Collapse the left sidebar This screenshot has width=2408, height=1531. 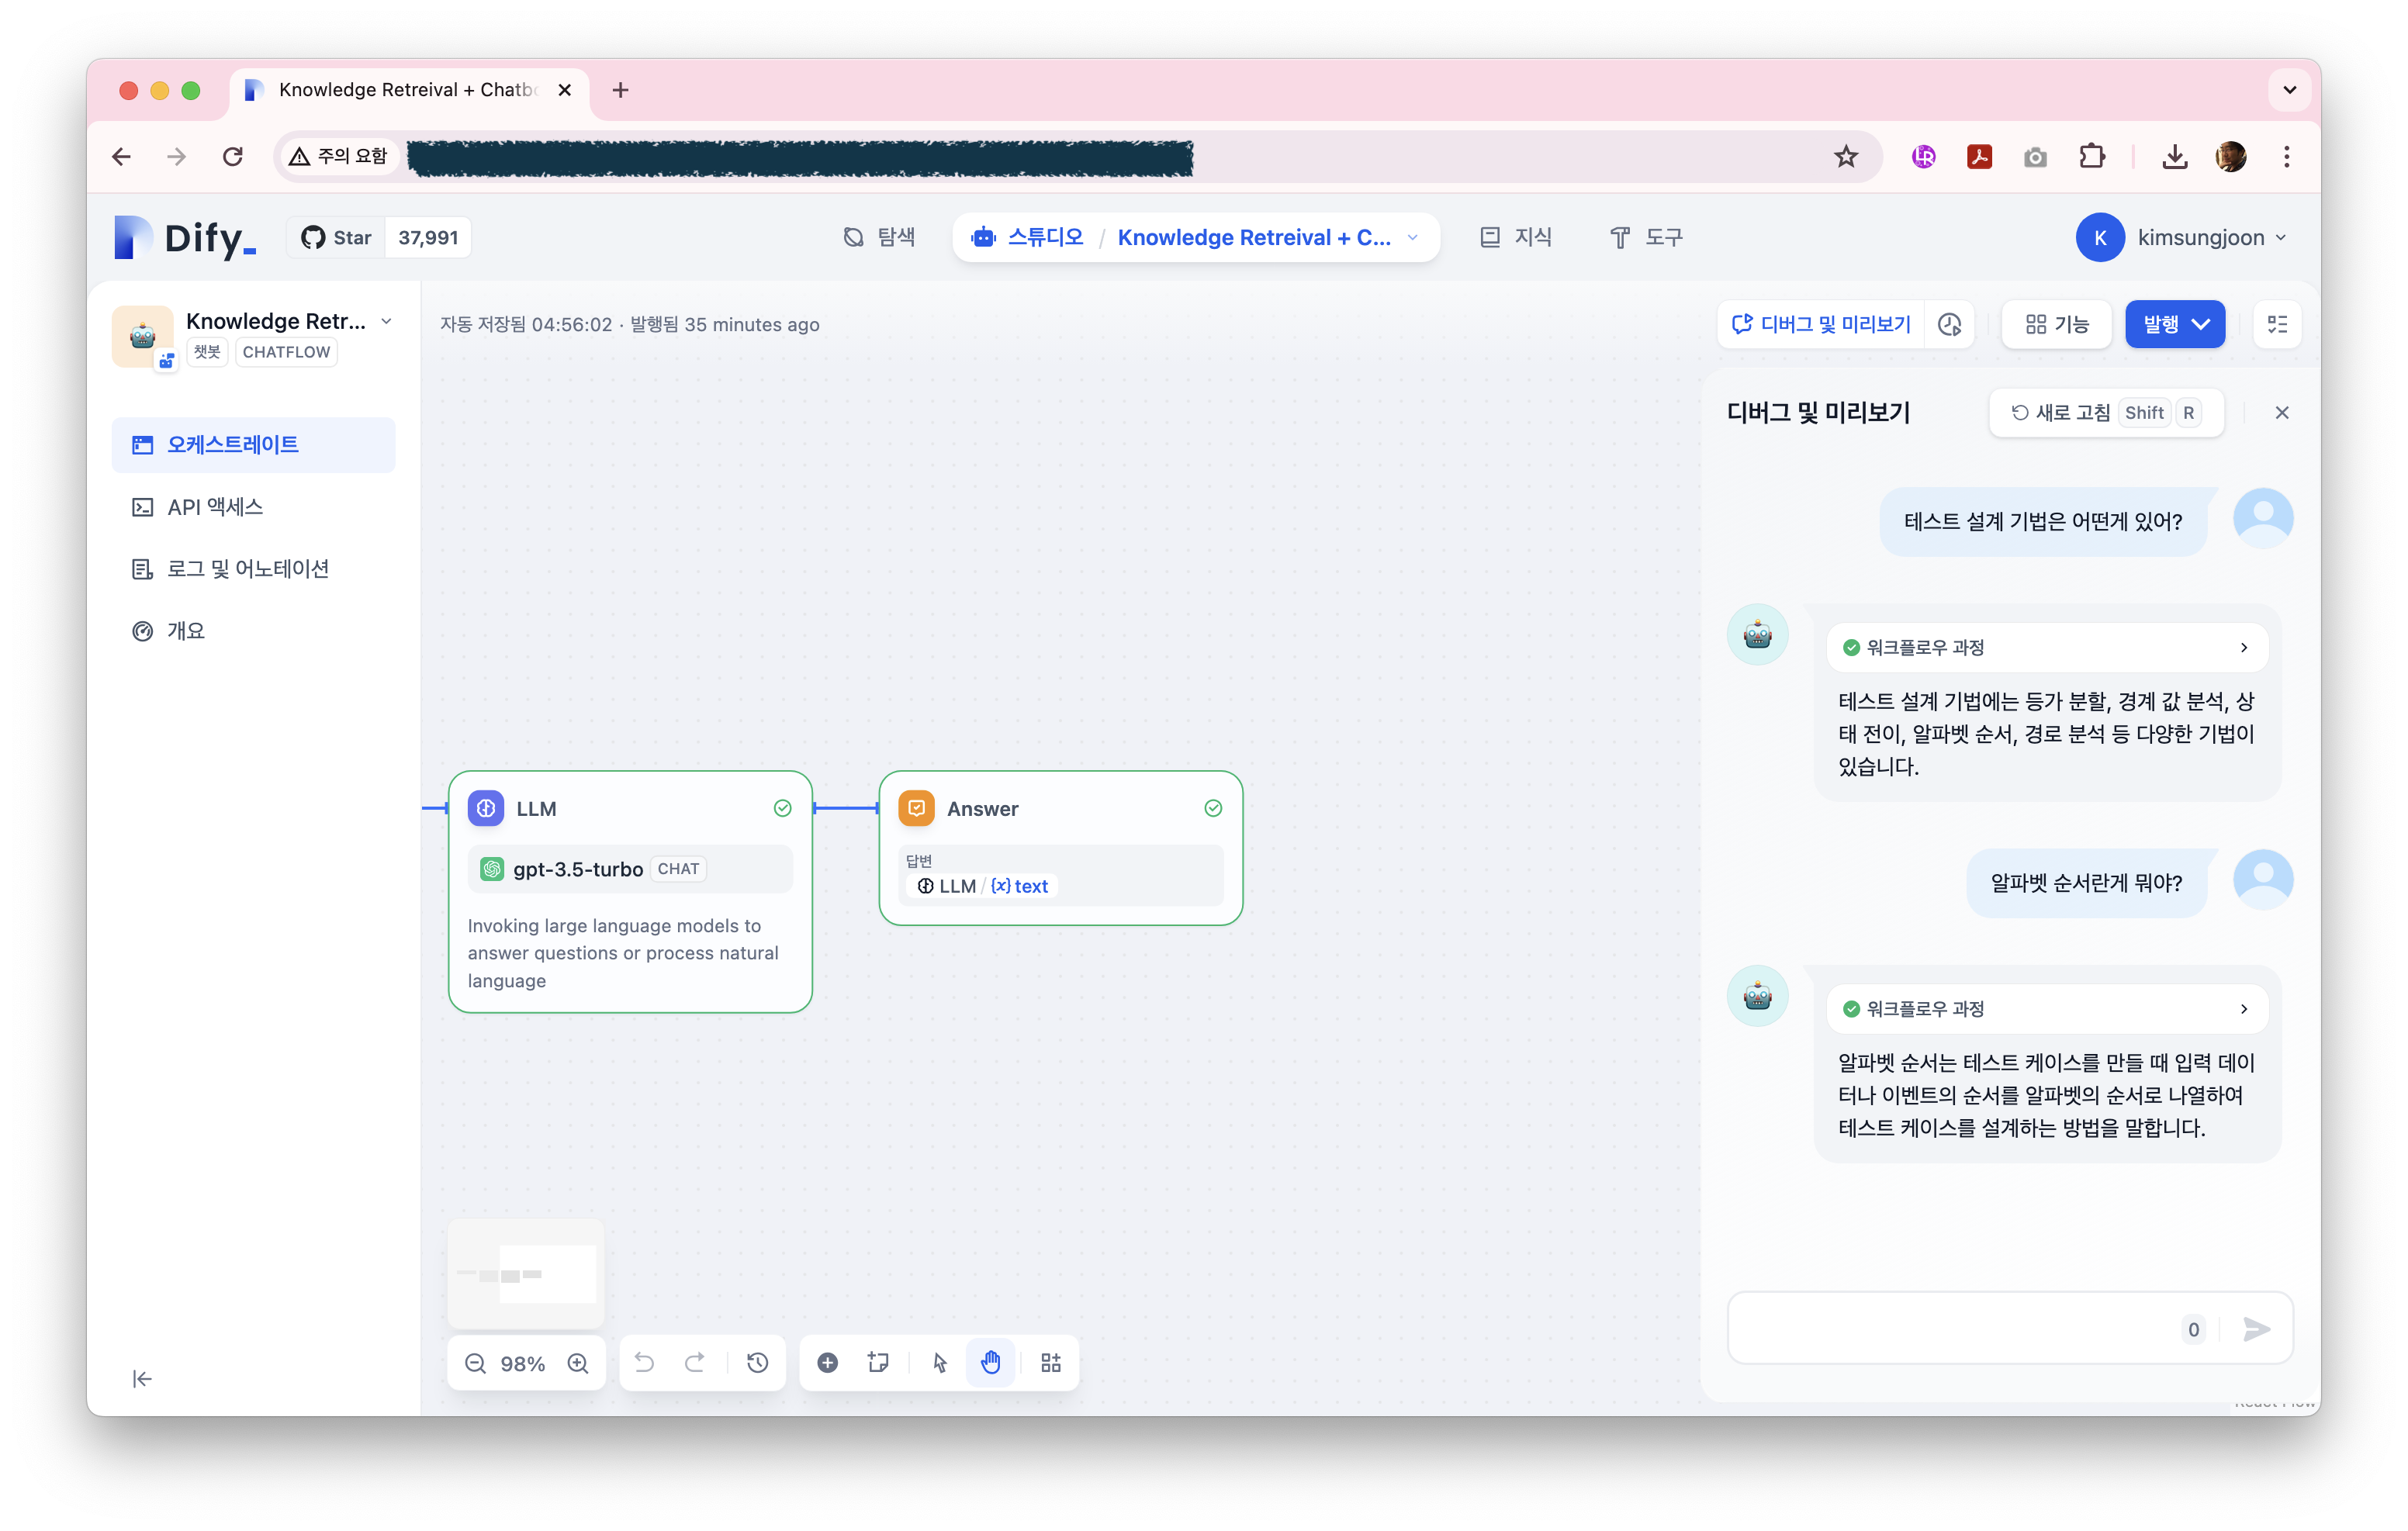(x=142, y=1379)
